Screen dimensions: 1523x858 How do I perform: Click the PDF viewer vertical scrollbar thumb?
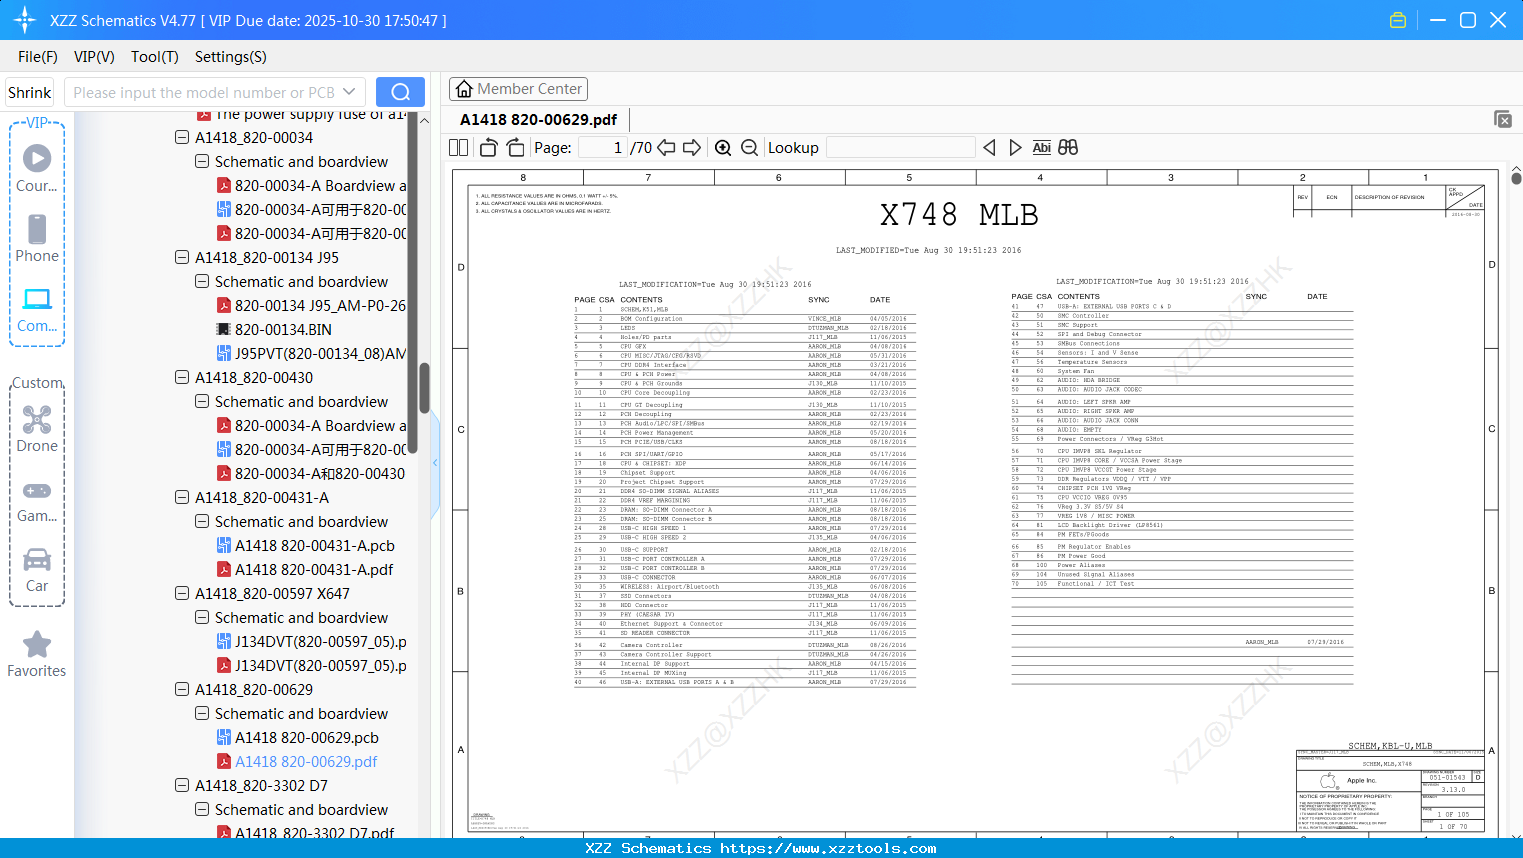pos(1516,179)
